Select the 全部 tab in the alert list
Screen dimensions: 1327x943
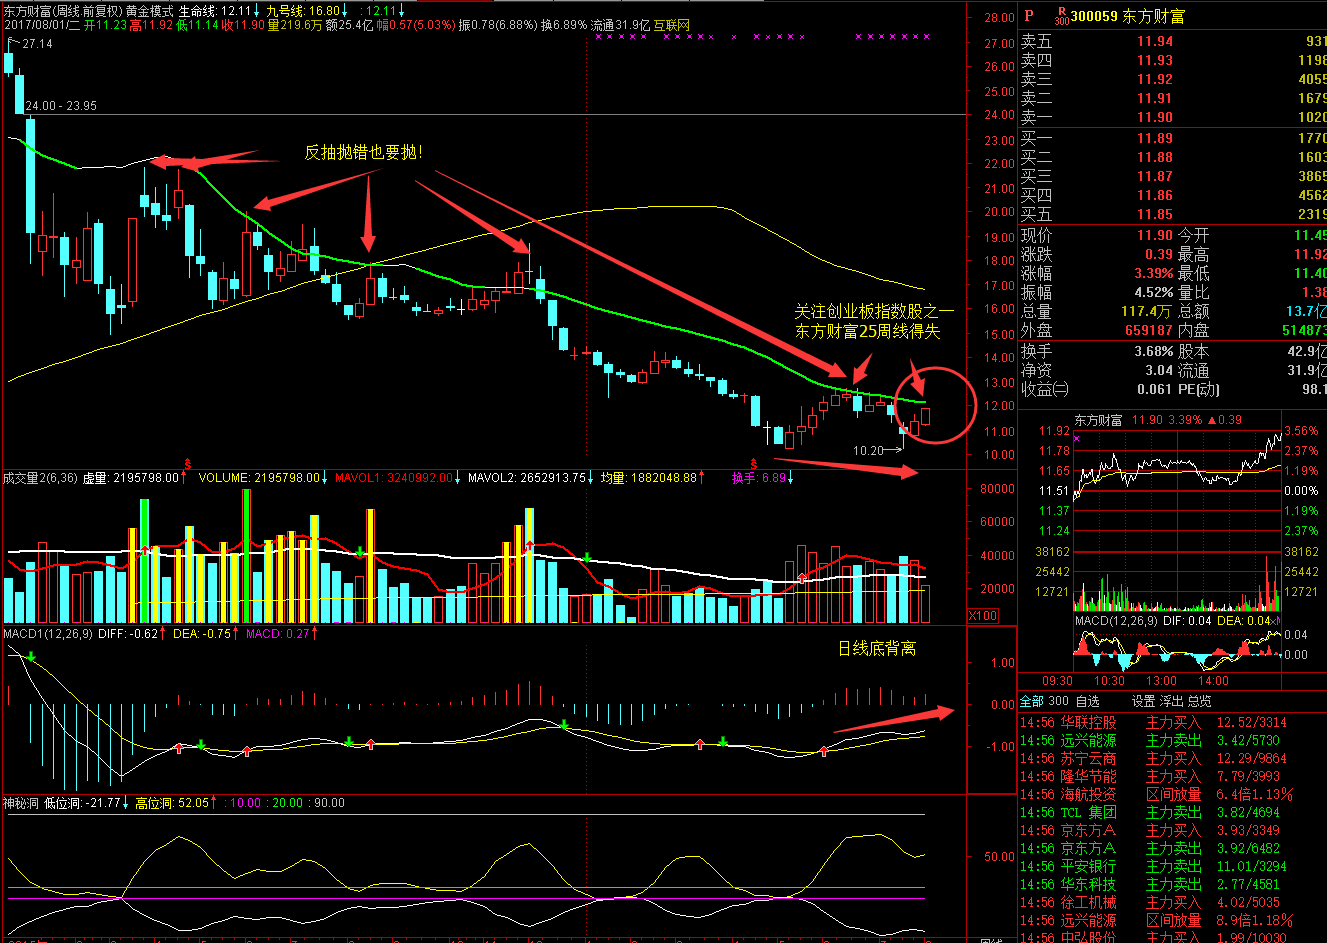(1031, 701)
